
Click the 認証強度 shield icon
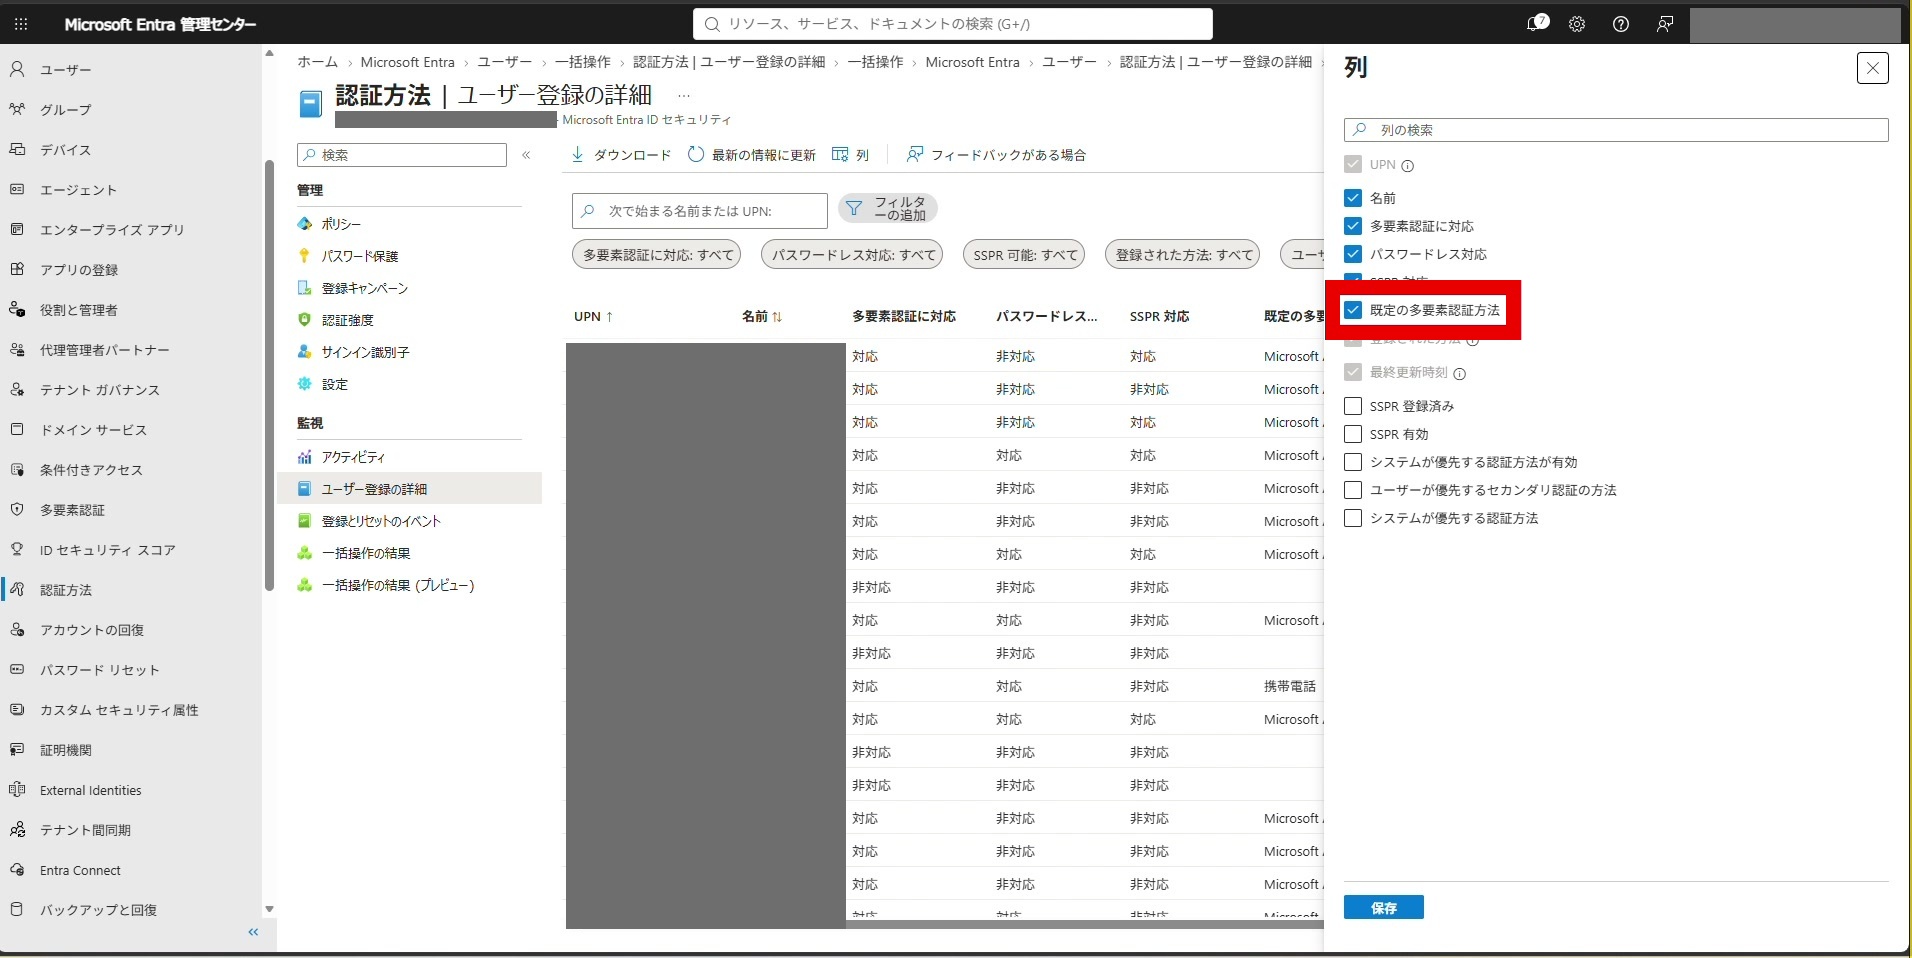(305, 320)
